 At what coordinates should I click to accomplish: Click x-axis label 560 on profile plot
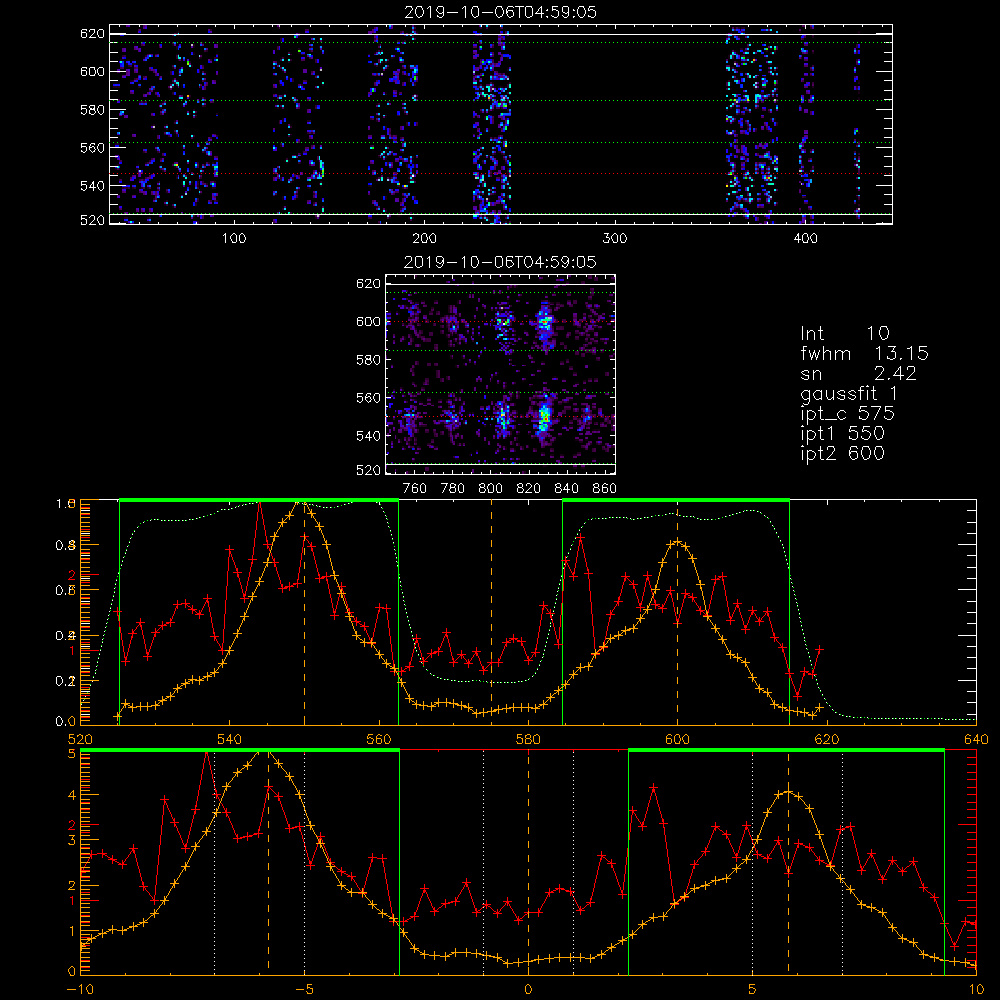point(379,740)
